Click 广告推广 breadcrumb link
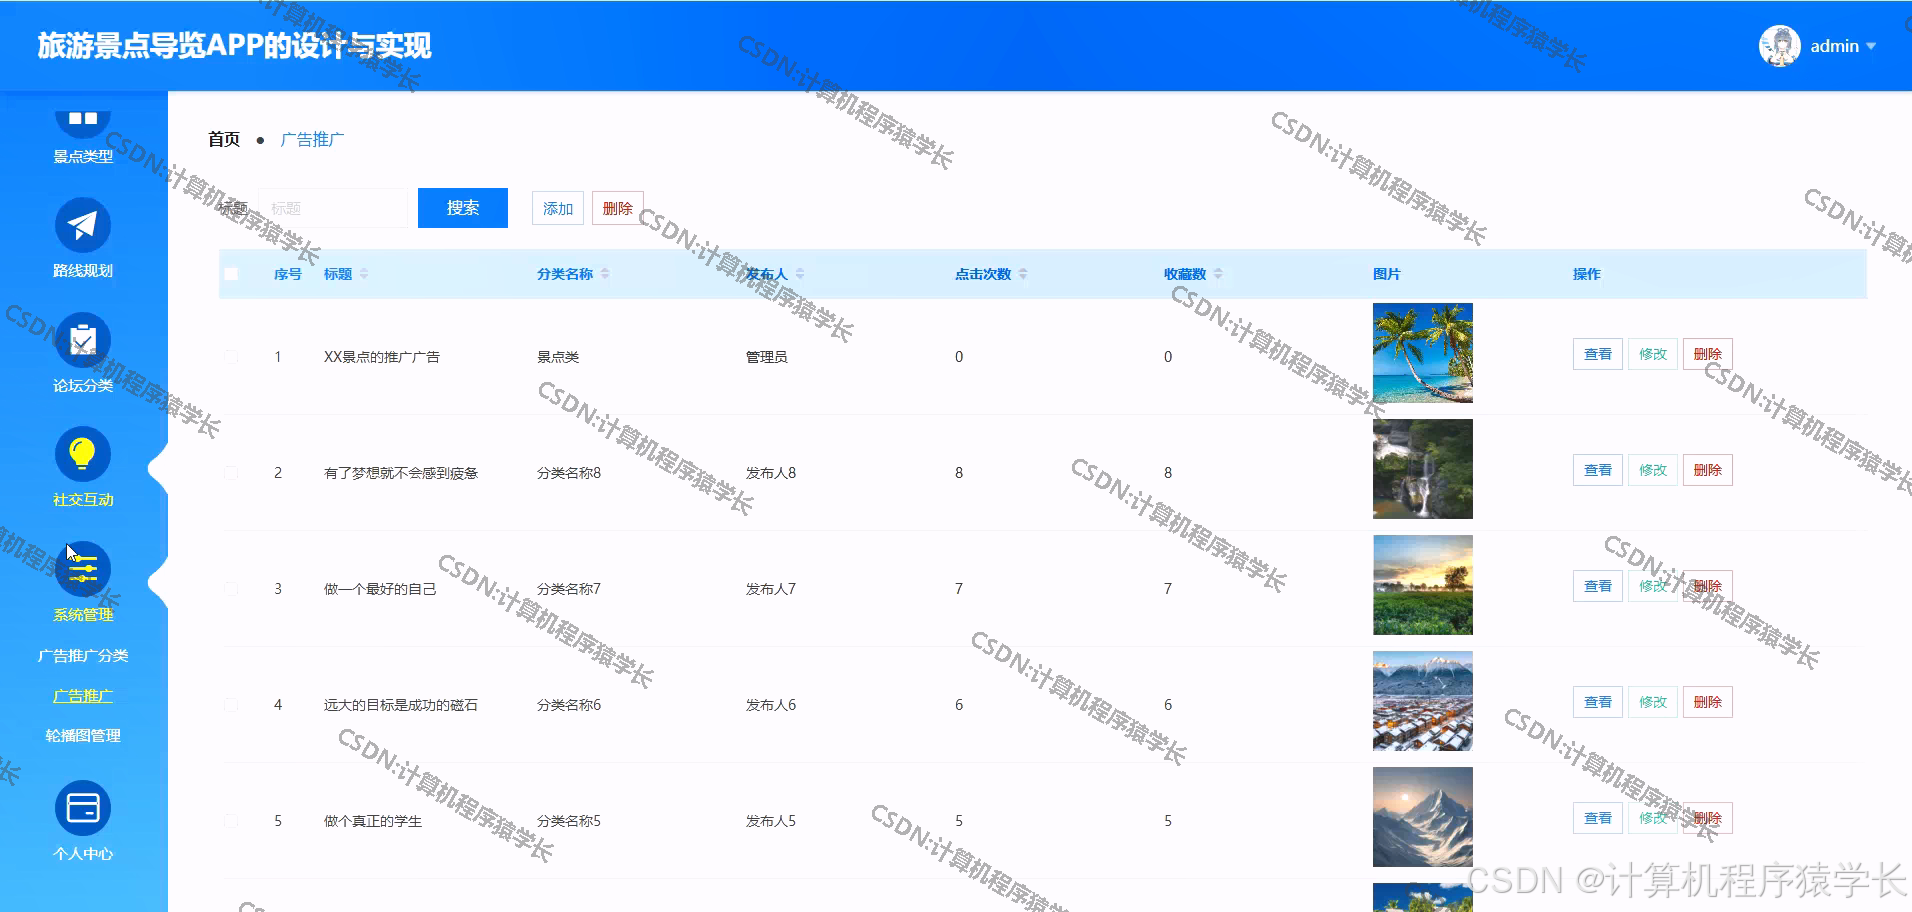 (x=312, y=139)
